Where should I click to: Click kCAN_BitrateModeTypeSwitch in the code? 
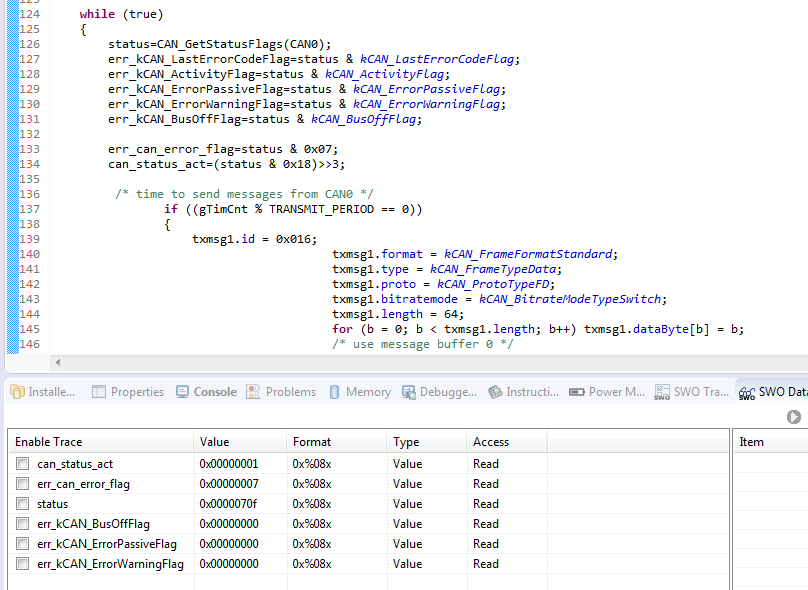pos(570,299)
